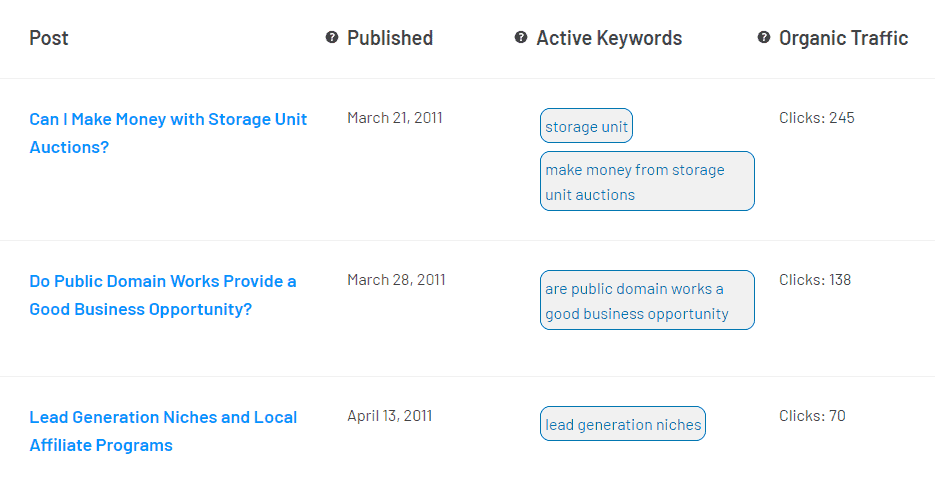Click the Published column header
Image resolution: width=935 pixels, height=493 pixels.
390,38
